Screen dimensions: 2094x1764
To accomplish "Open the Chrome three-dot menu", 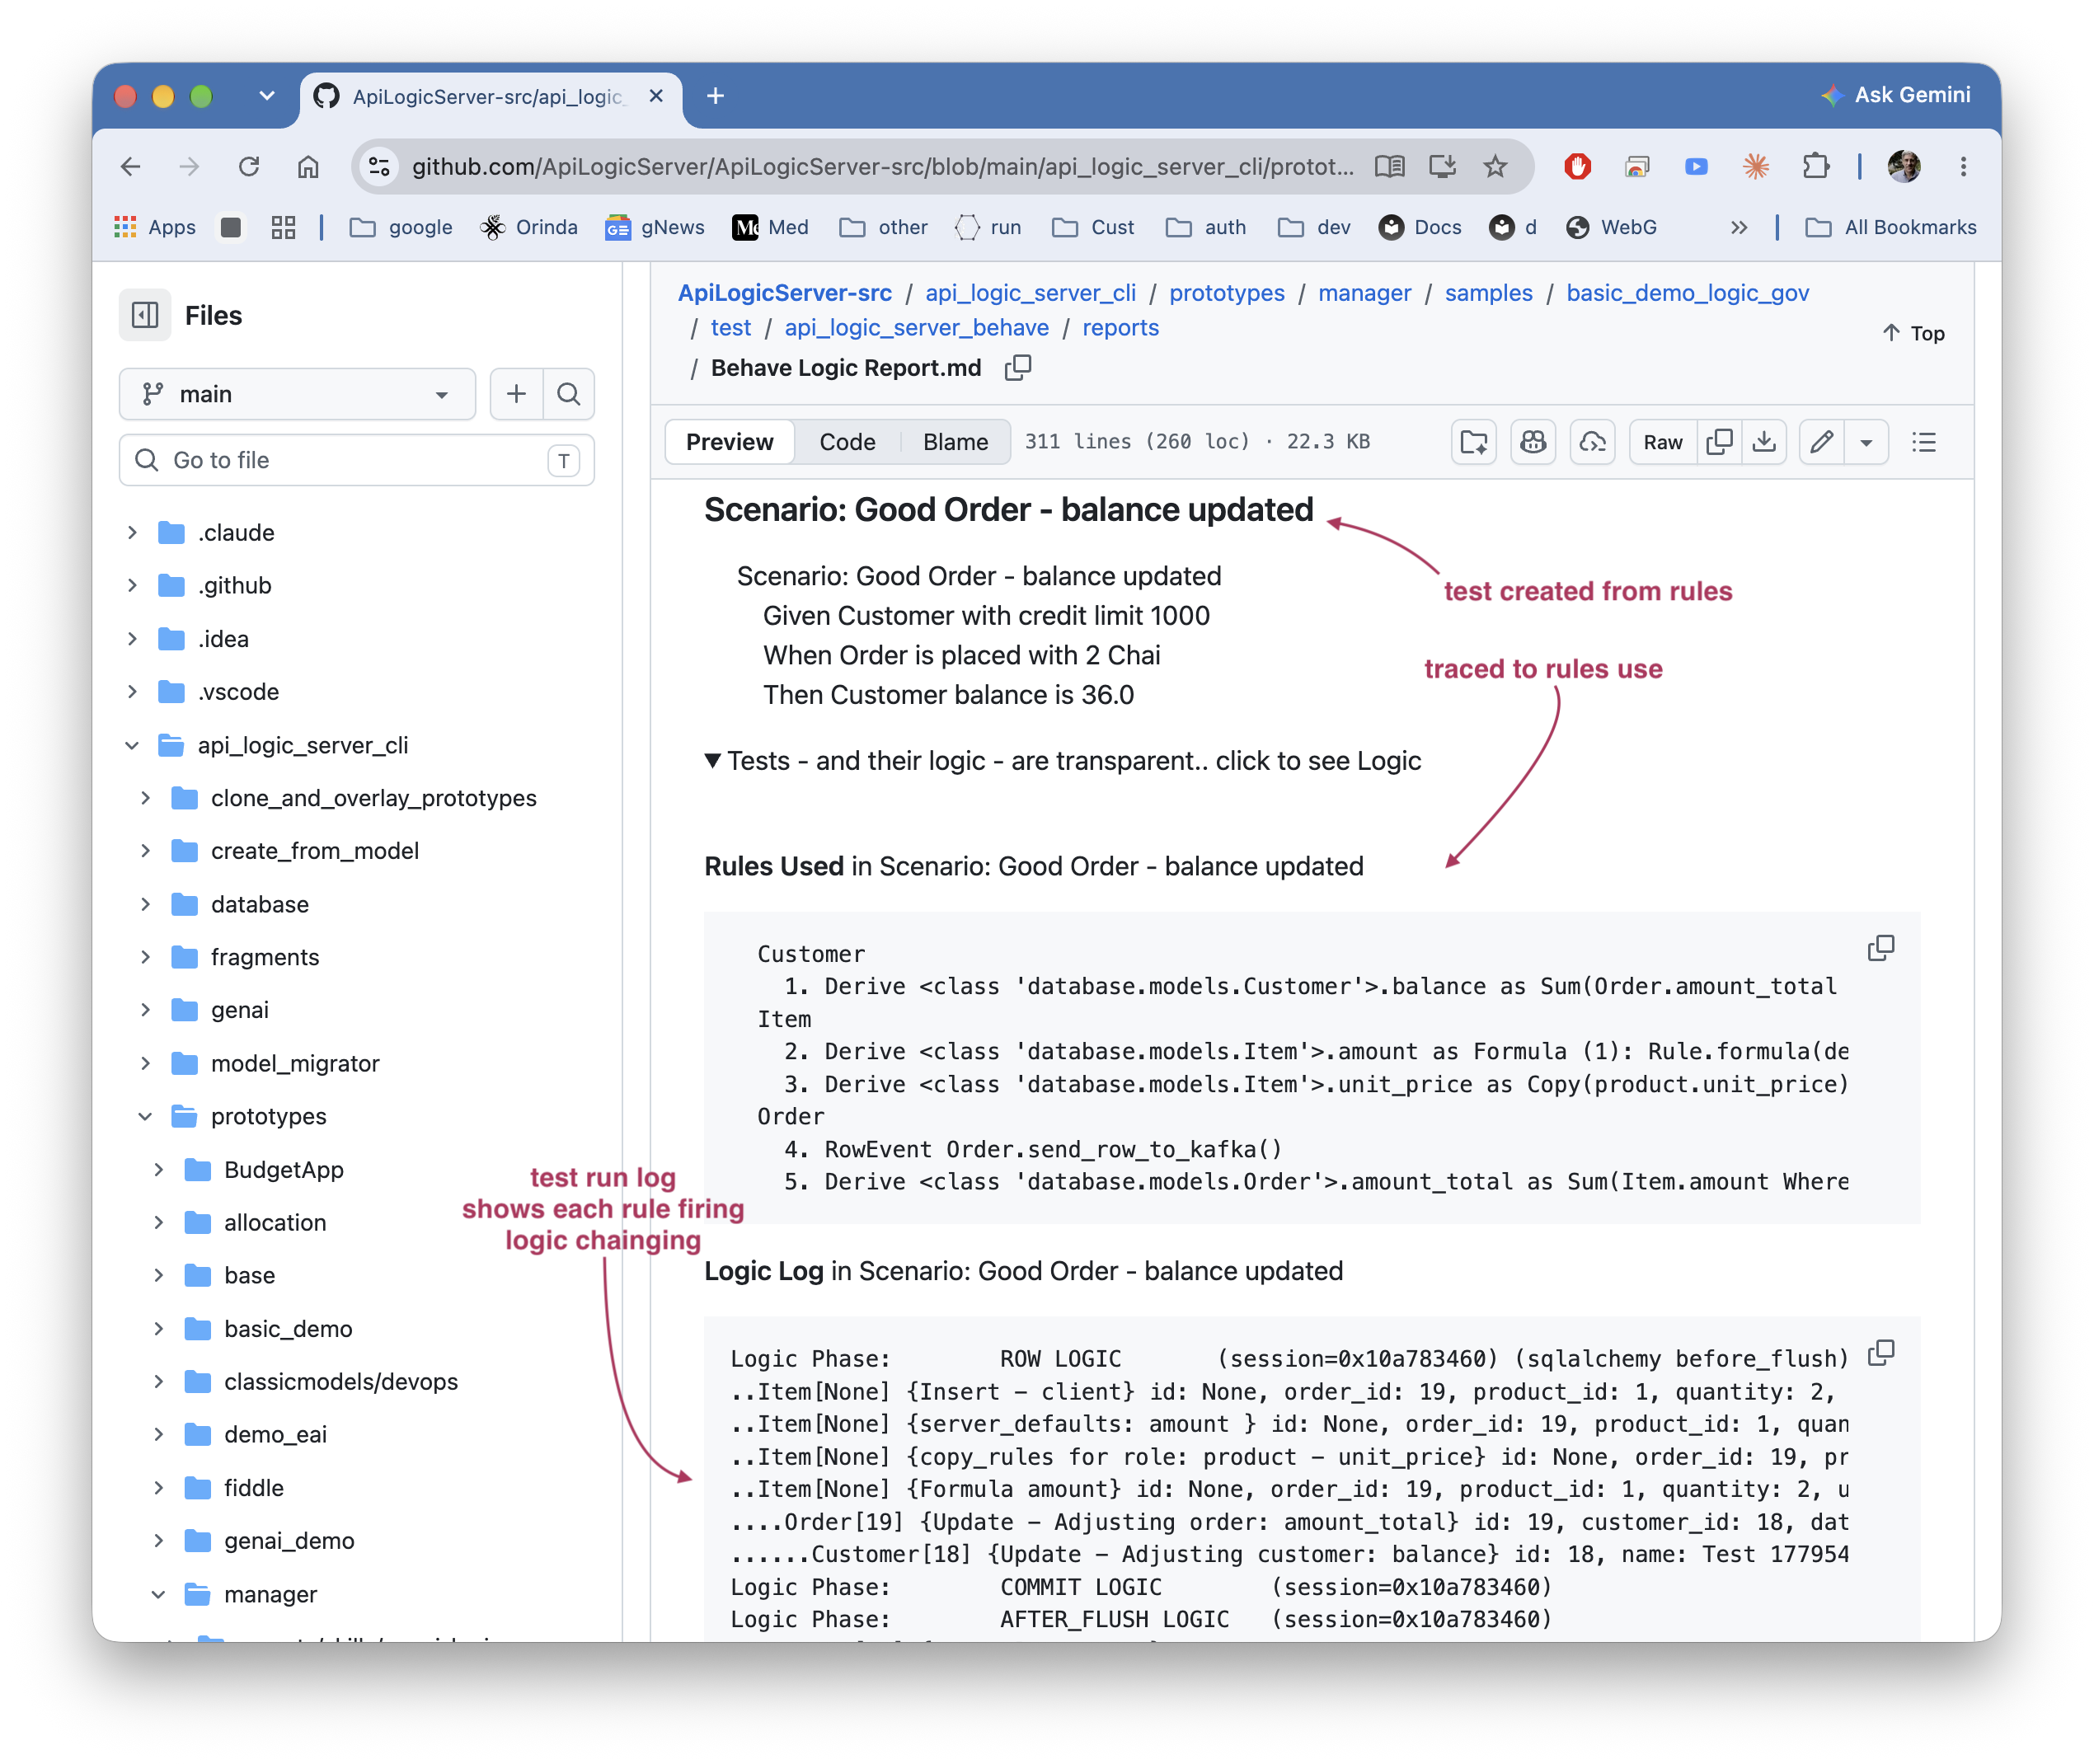I will point(1964,166).
